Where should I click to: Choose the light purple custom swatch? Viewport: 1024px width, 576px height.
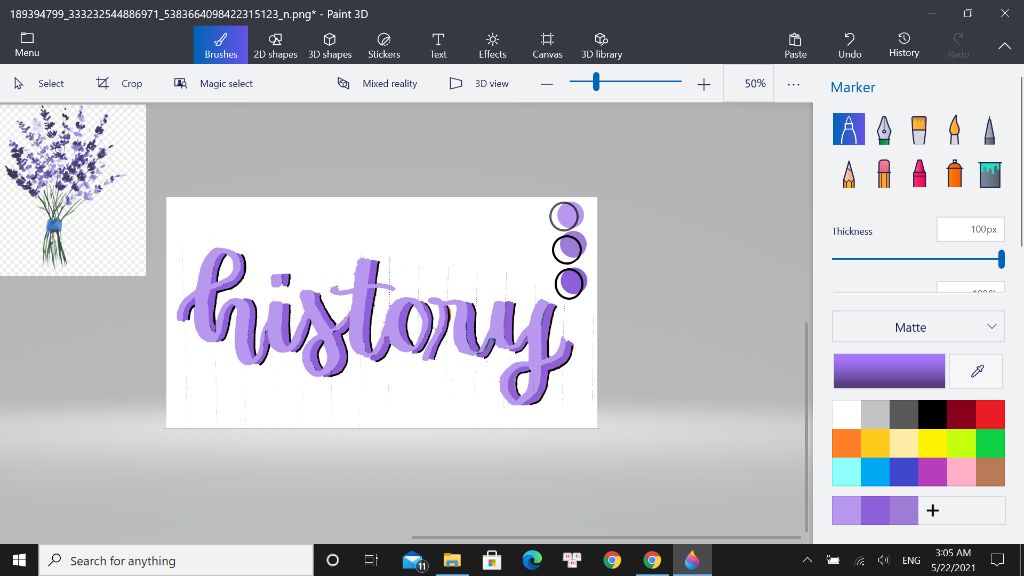click(x=846, y=511)
